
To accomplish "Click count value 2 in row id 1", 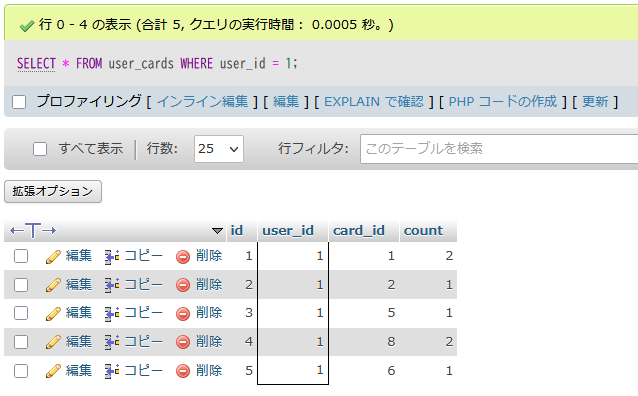I will 449,256.
